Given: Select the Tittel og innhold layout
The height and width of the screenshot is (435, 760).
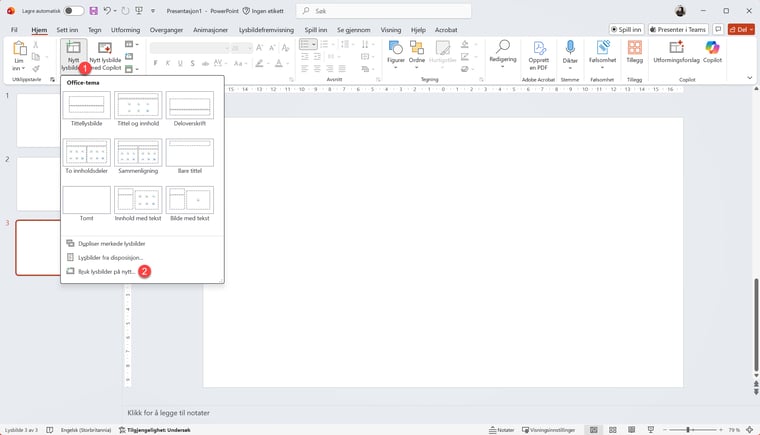Looking at the screenshot, I should tap(138, 105).
